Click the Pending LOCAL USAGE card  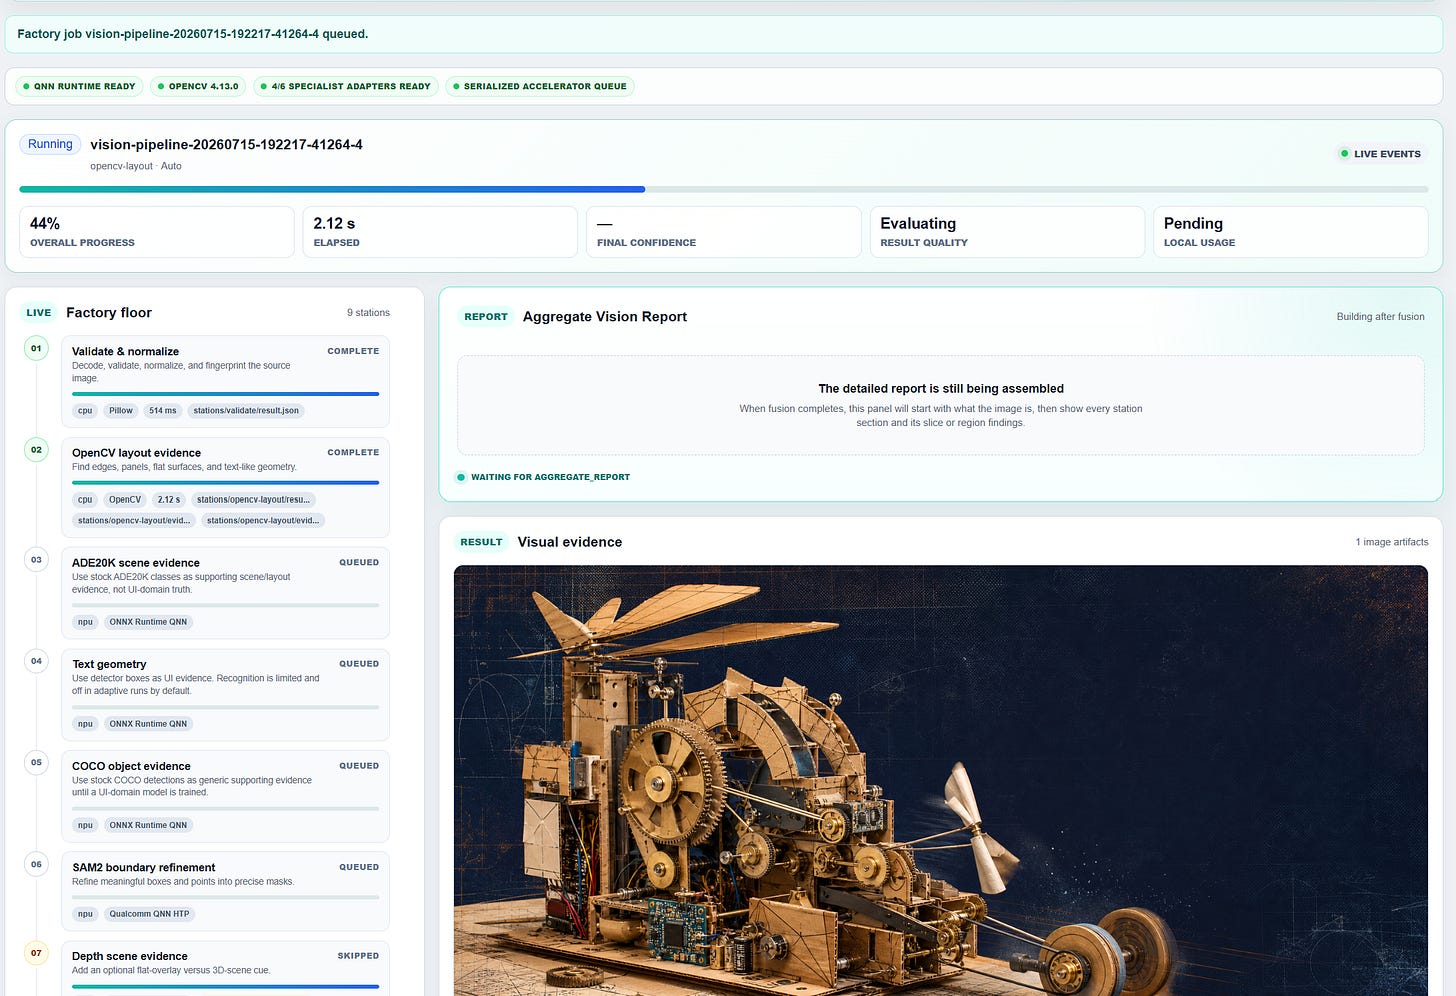[x=1290, y=232]
